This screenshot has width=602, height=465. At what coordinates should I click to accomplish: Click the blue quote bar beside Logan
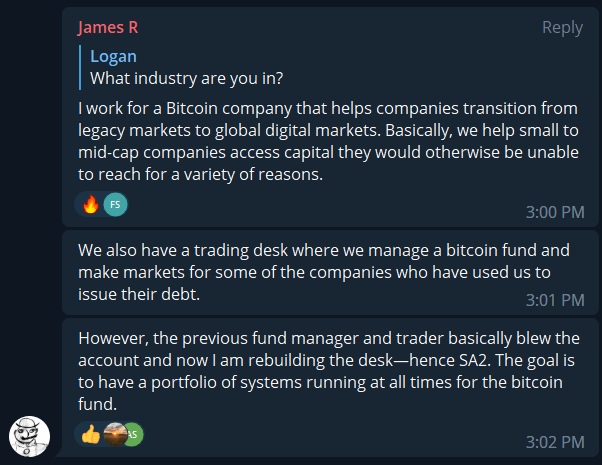click(x=80, y=67)
